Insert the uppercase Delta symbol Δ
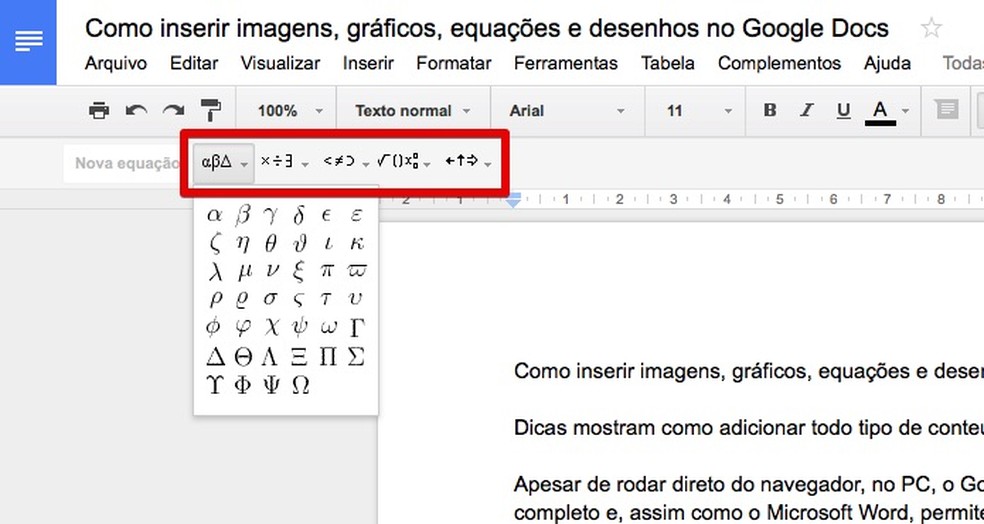Screen dimensions: 984x524 [x=215, y=356]
